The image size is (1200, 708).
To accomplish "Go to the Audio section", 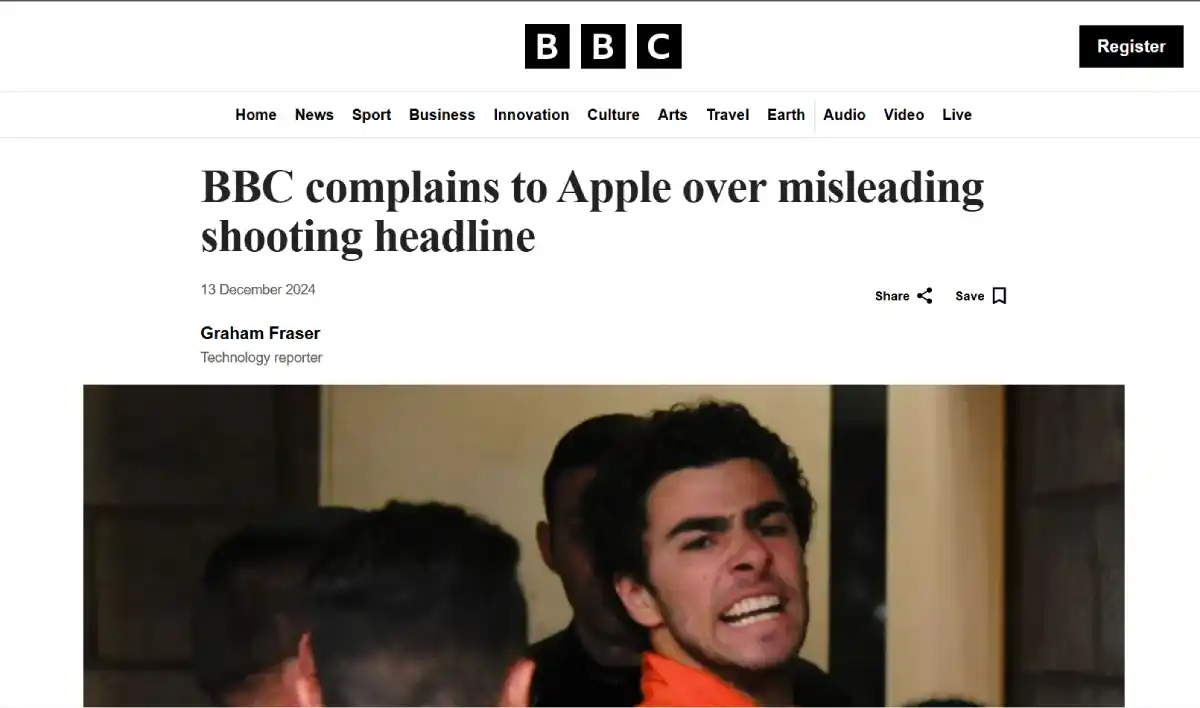I will (x=844, y=115).
